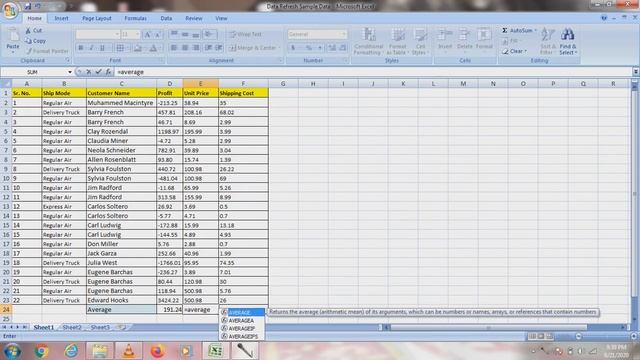The image size is (640, 360).
Task: Click the Center alignment icon
Action: (185, 48)
